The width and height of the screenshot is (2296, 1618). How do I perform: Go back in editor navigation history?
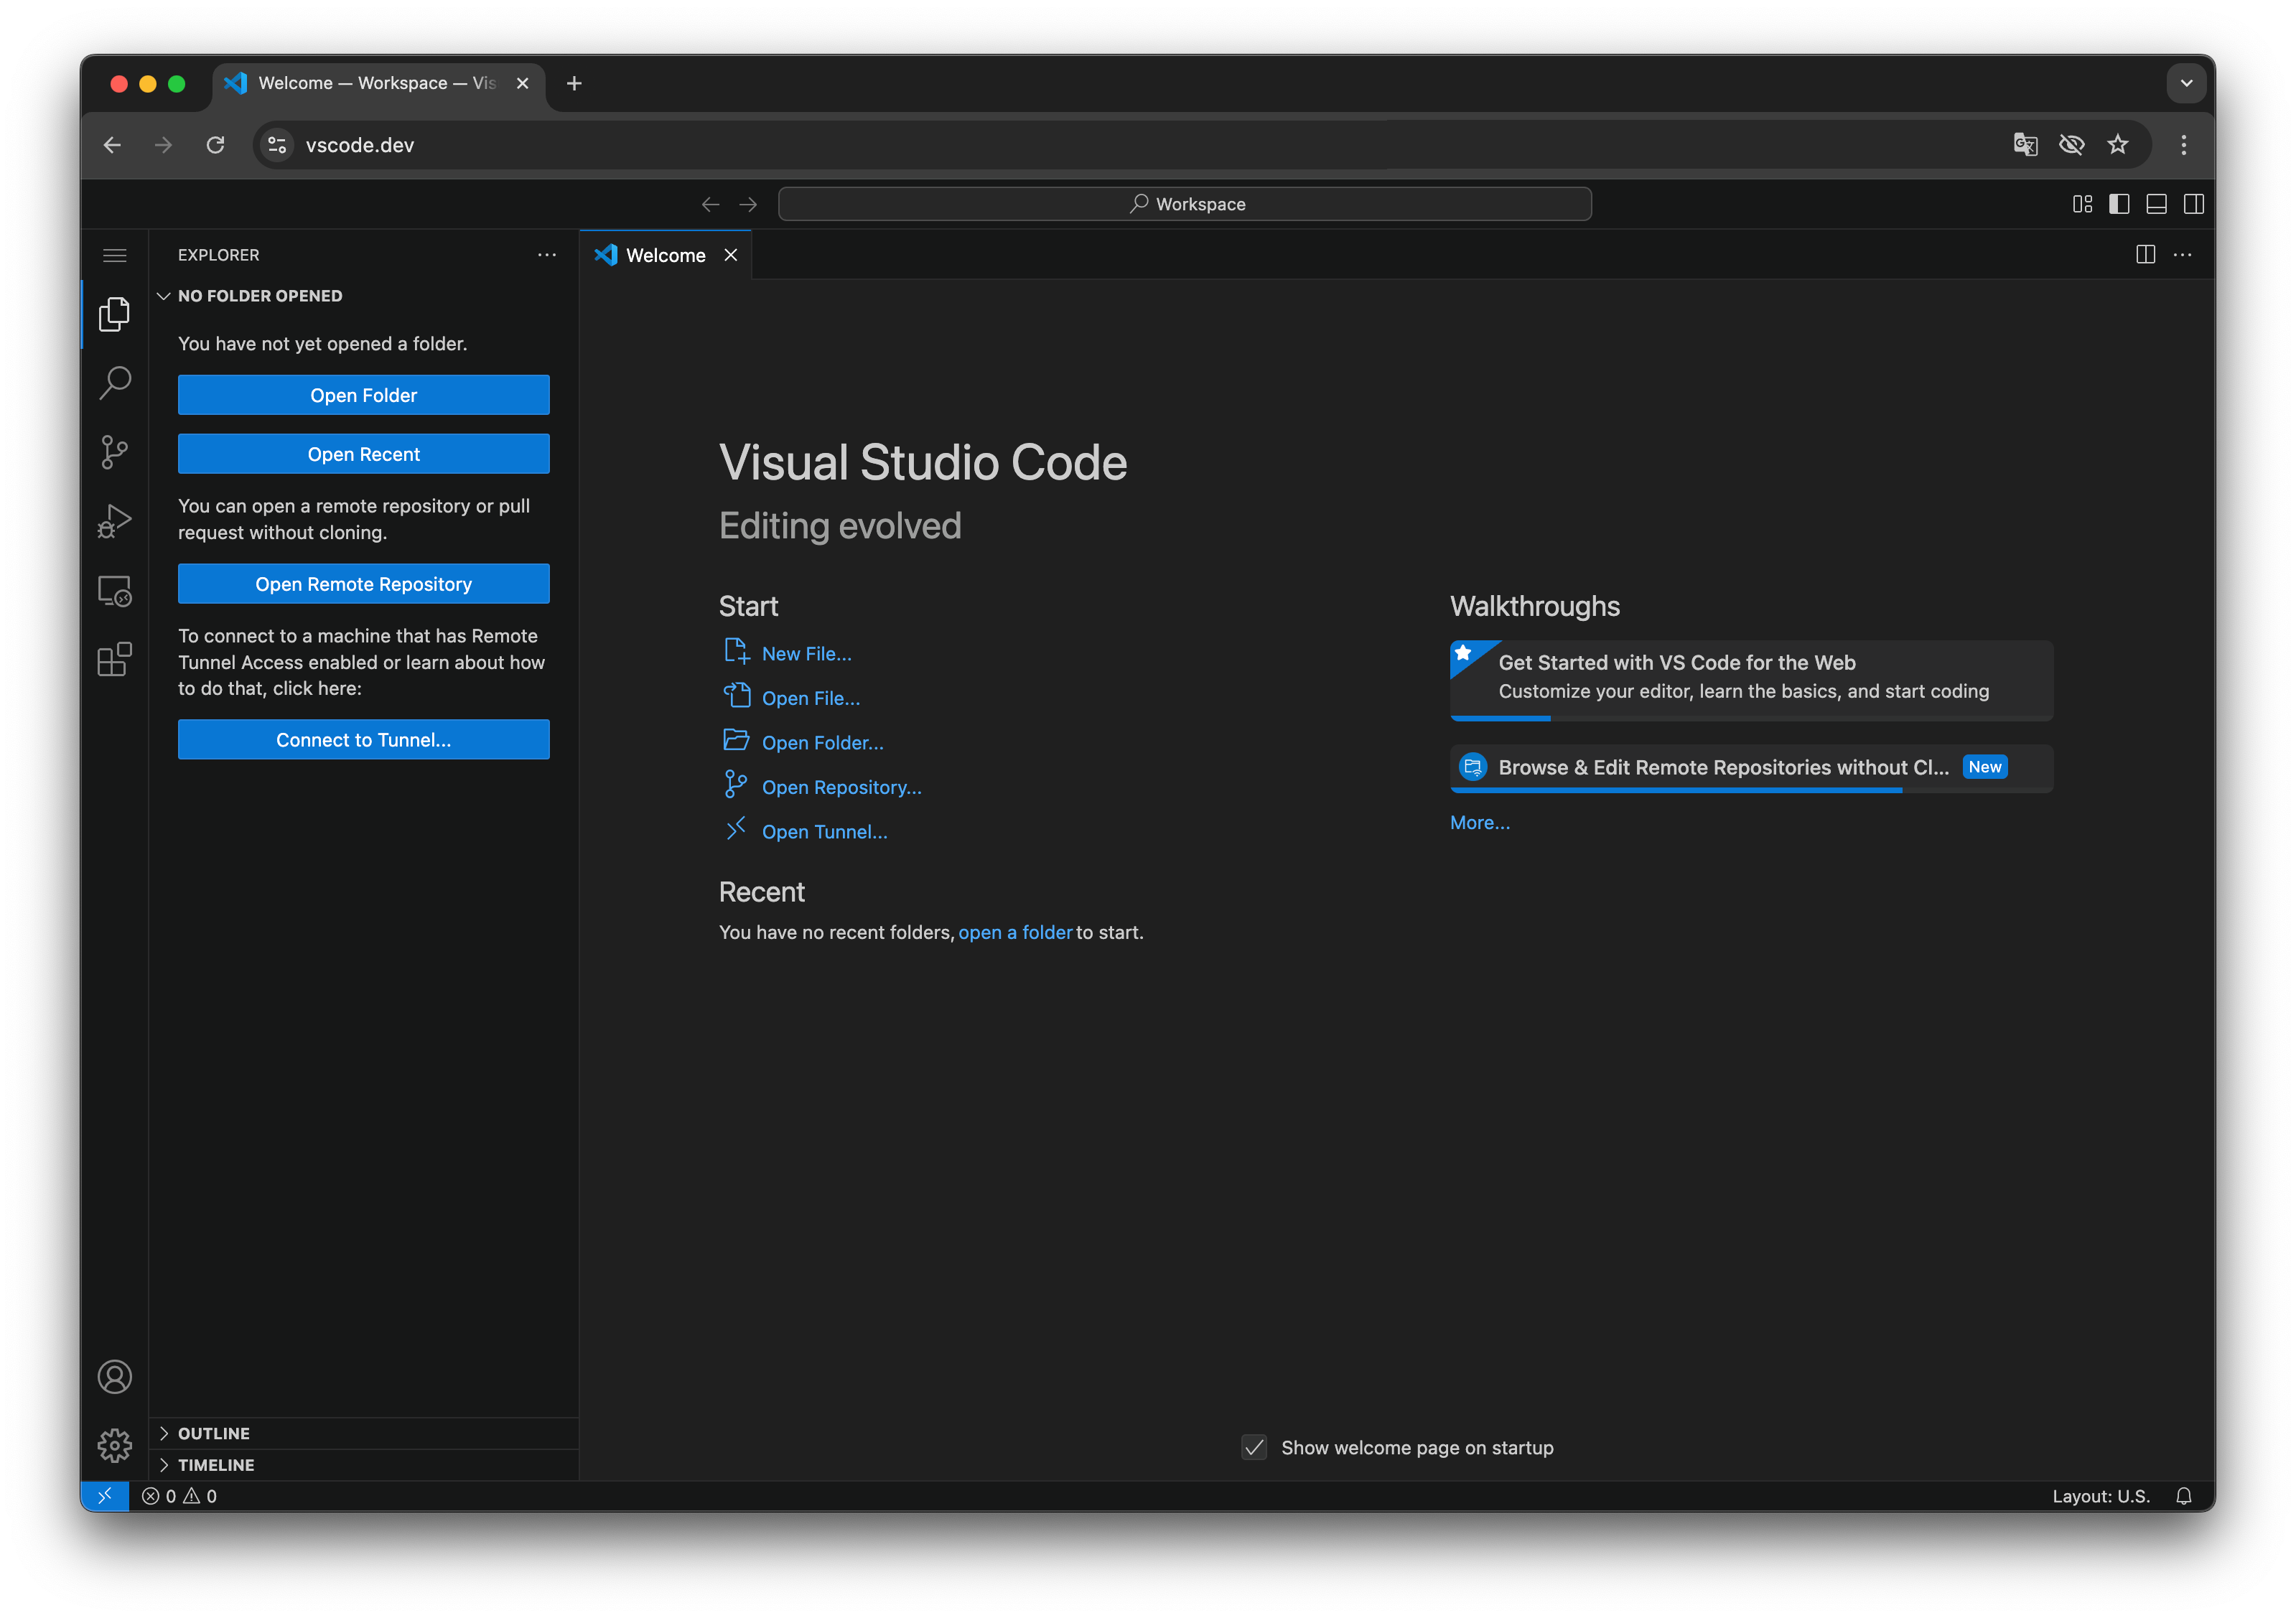point(710,204)
